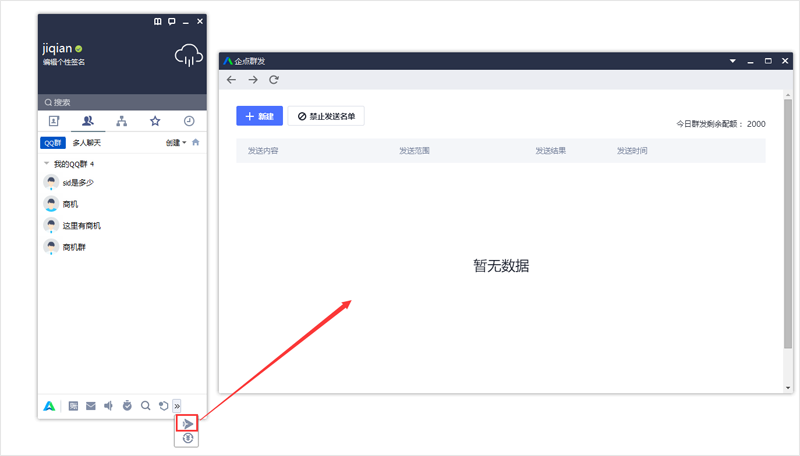Switch to the contact card tab
This screenshot has width=800, height=456.
(54, 121)
